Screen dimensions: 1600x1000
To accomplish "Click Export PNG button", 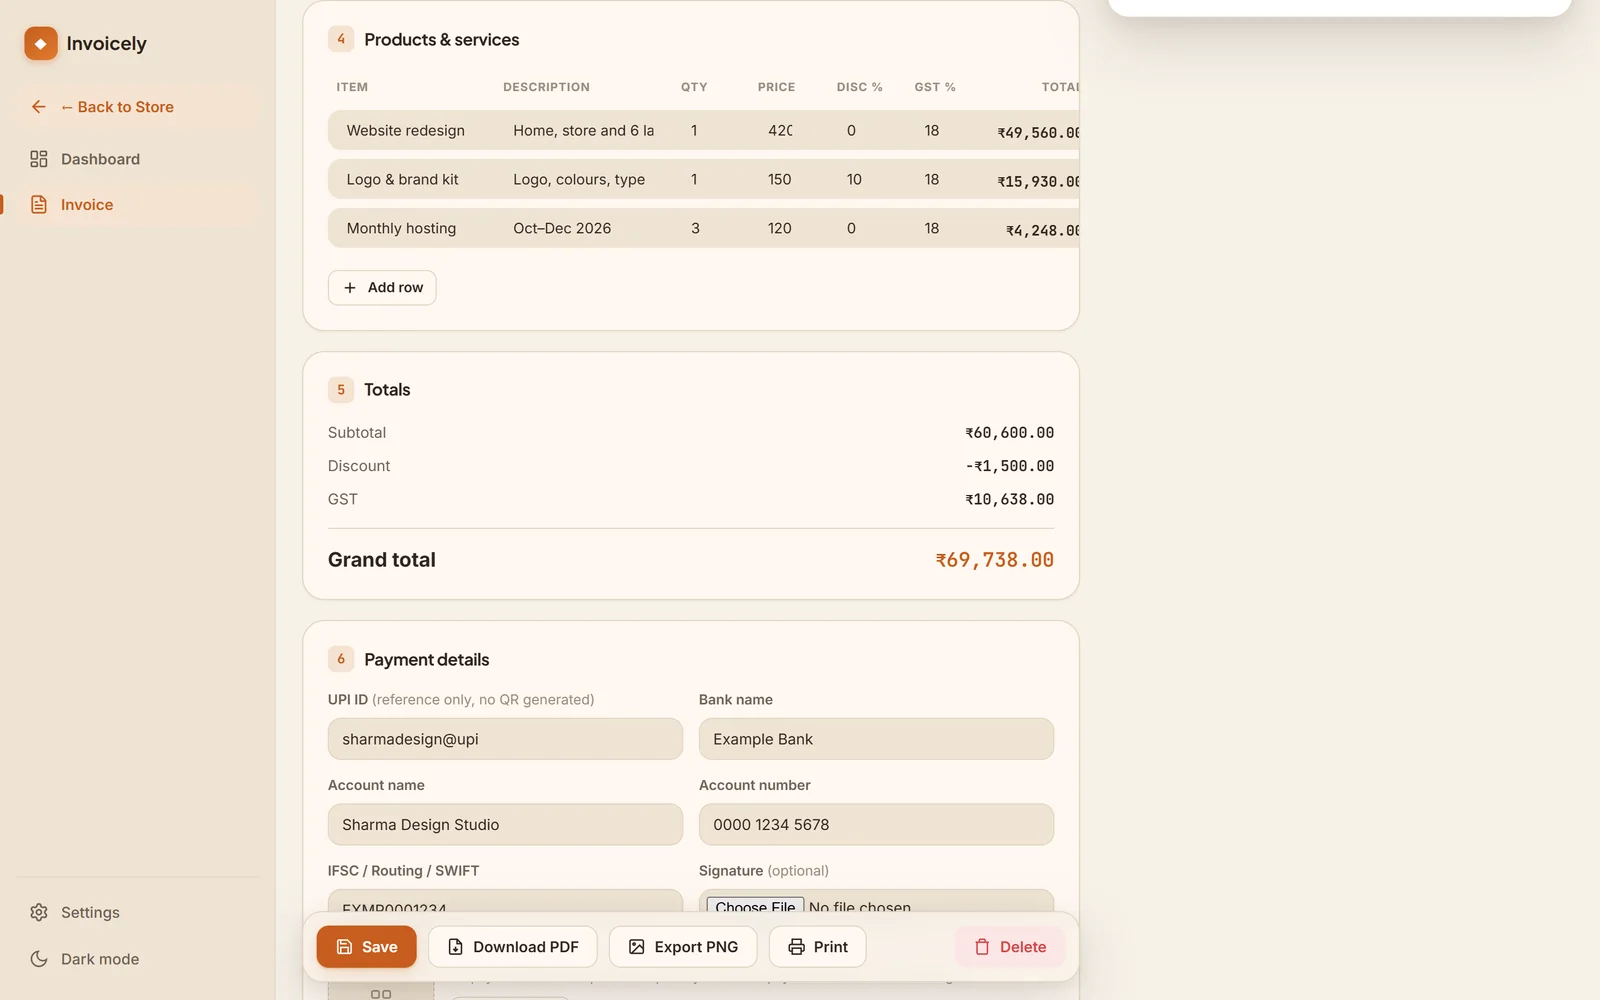I will coord(683,947).
